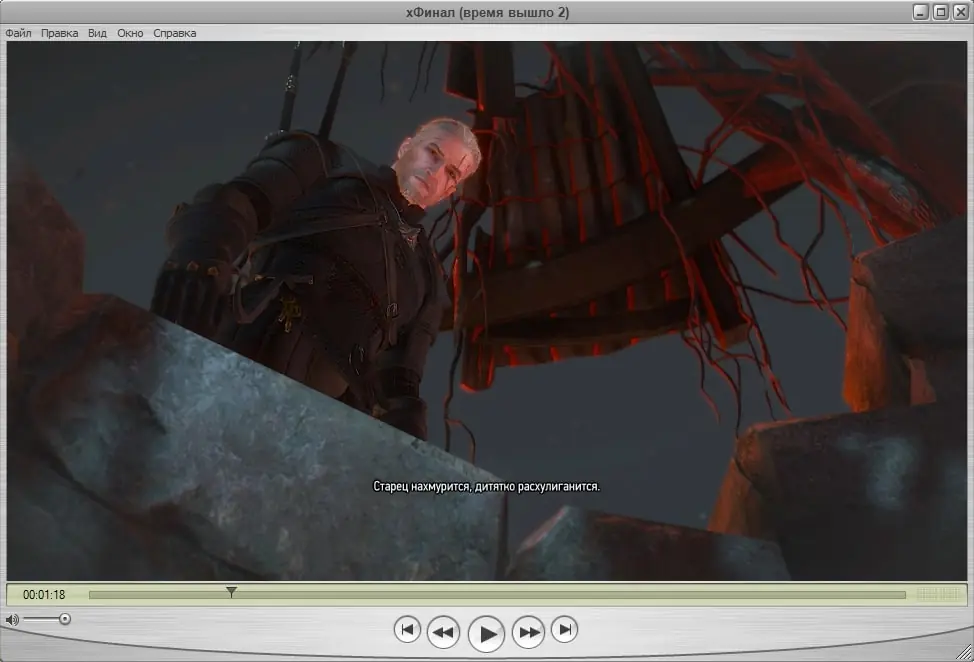Click the rewind button
Viewport: 974px width, 662px height.
point(443,632)
